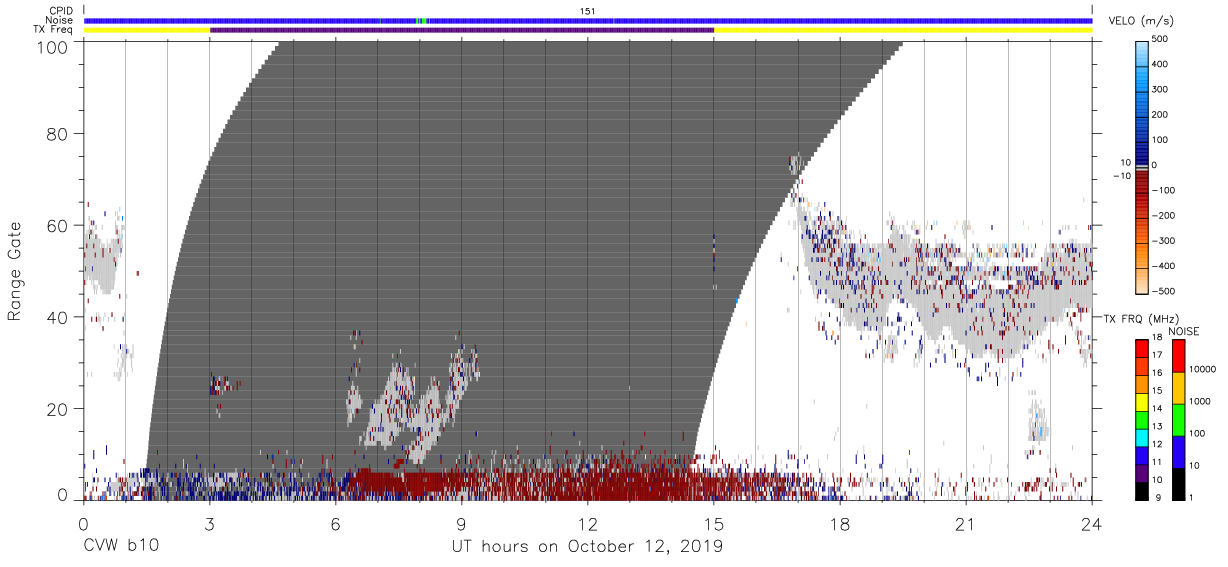Click the black segment of the NOISE colorbar
Viewport: 1228px width, 567px height.
[x=1179, y=483]
